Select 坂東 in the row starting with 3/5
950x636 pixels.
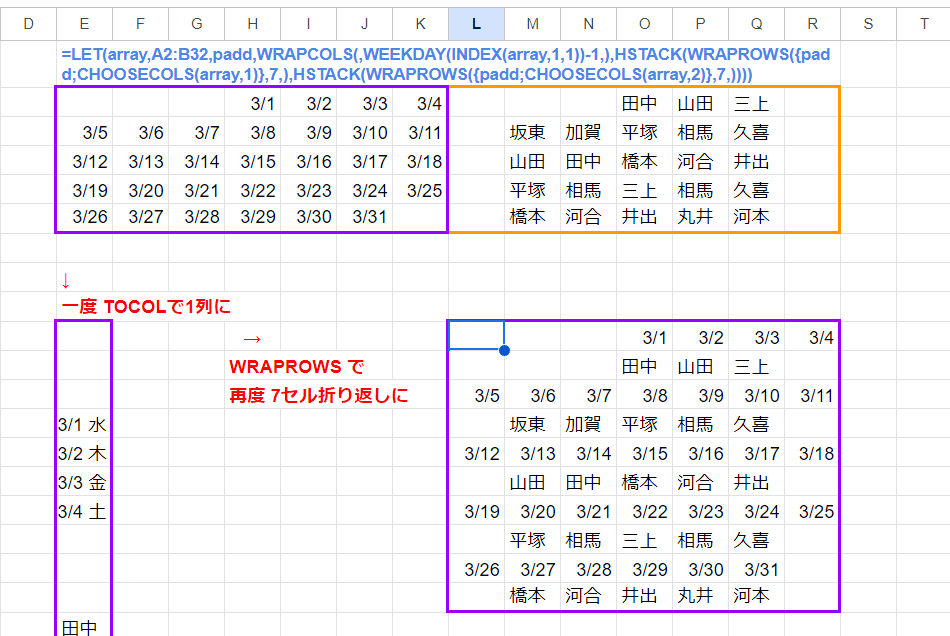coord(533,133)
